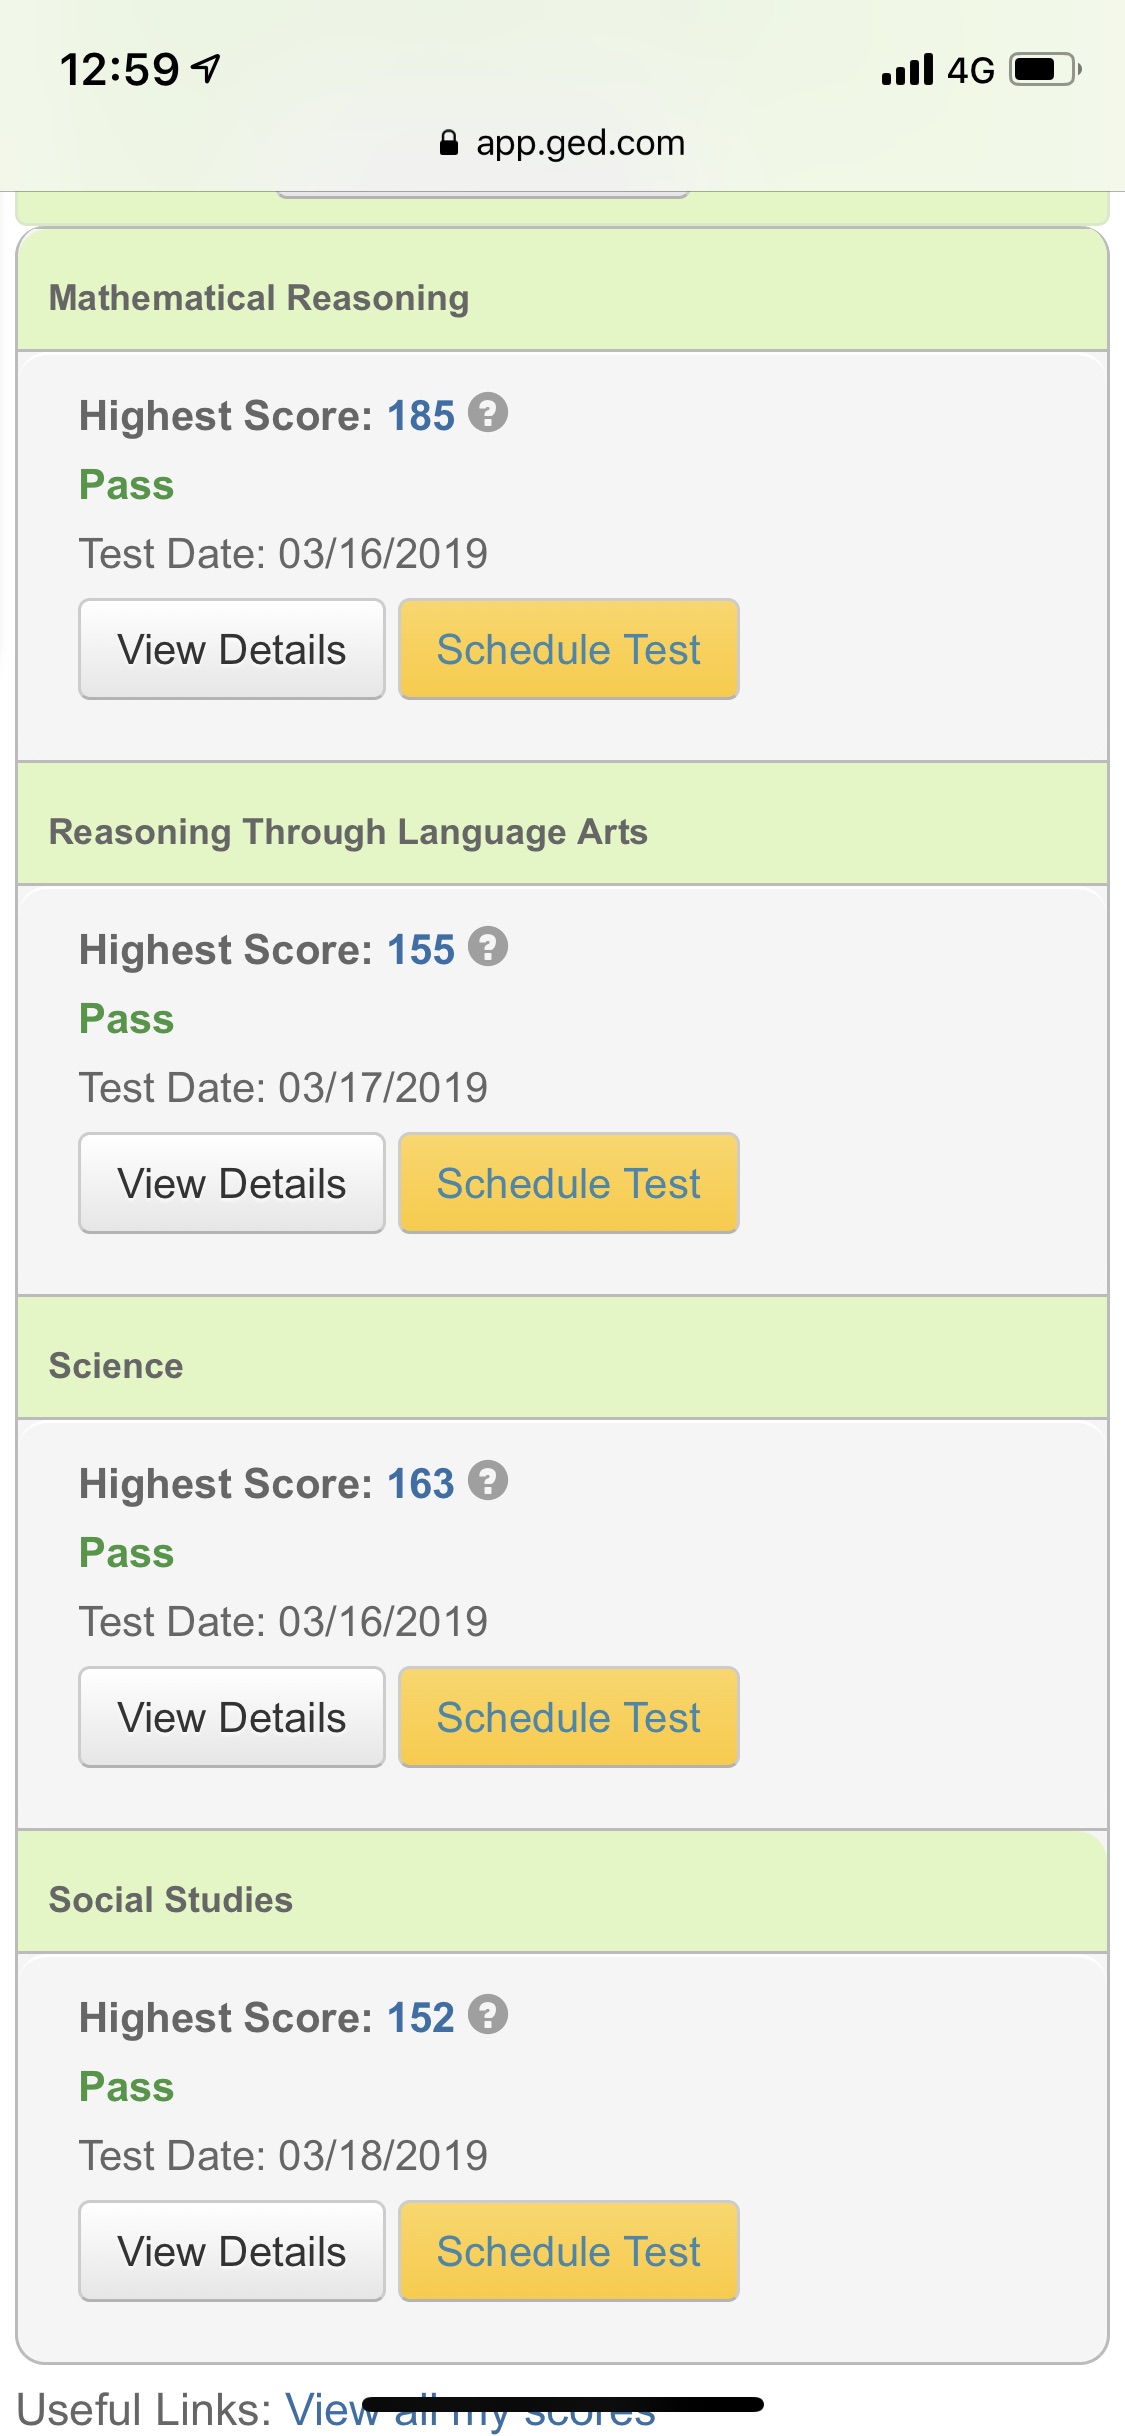Open View Details for Social Studies
The width and height of the screenshot is (1125, 2436).
[x=232, y=2251]
